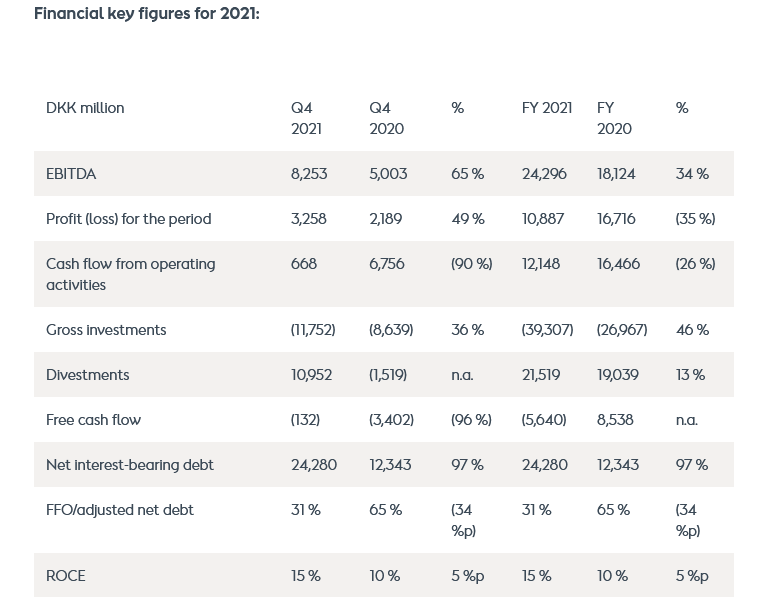Image resolution: width=764 pixels, height=597 pixels.
Task: Click the EBITDA Q4 2021 value 8,253
Action: 309,174
